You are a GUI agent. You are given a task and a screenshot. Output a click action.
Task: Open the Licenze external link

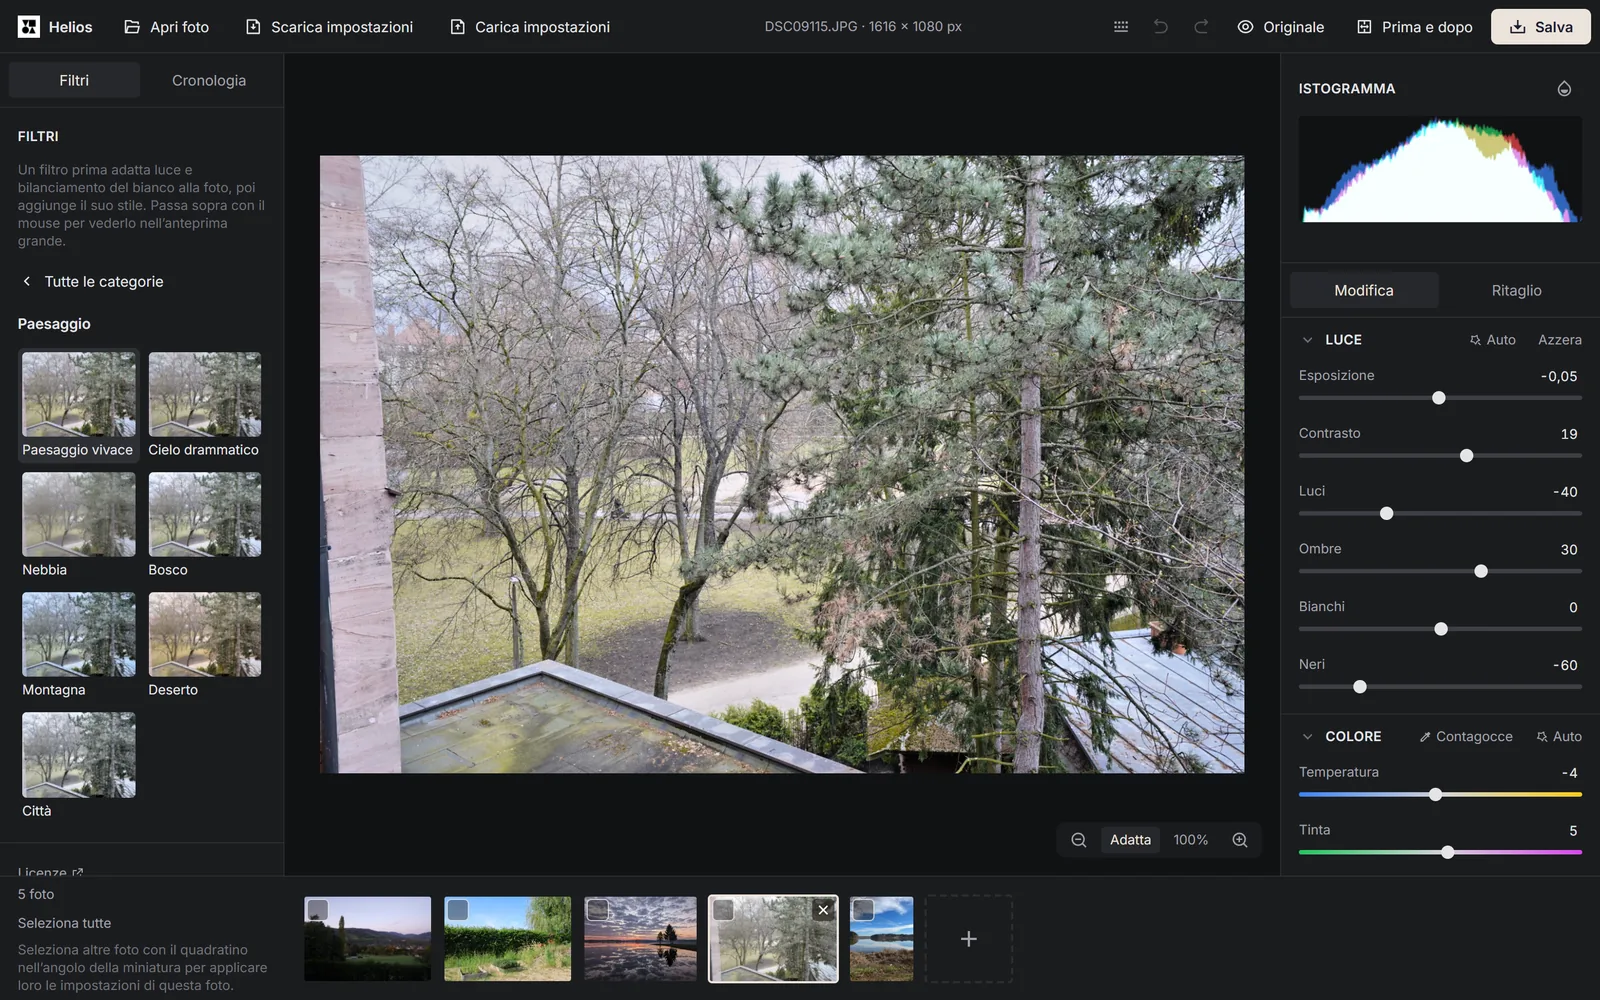50,872
